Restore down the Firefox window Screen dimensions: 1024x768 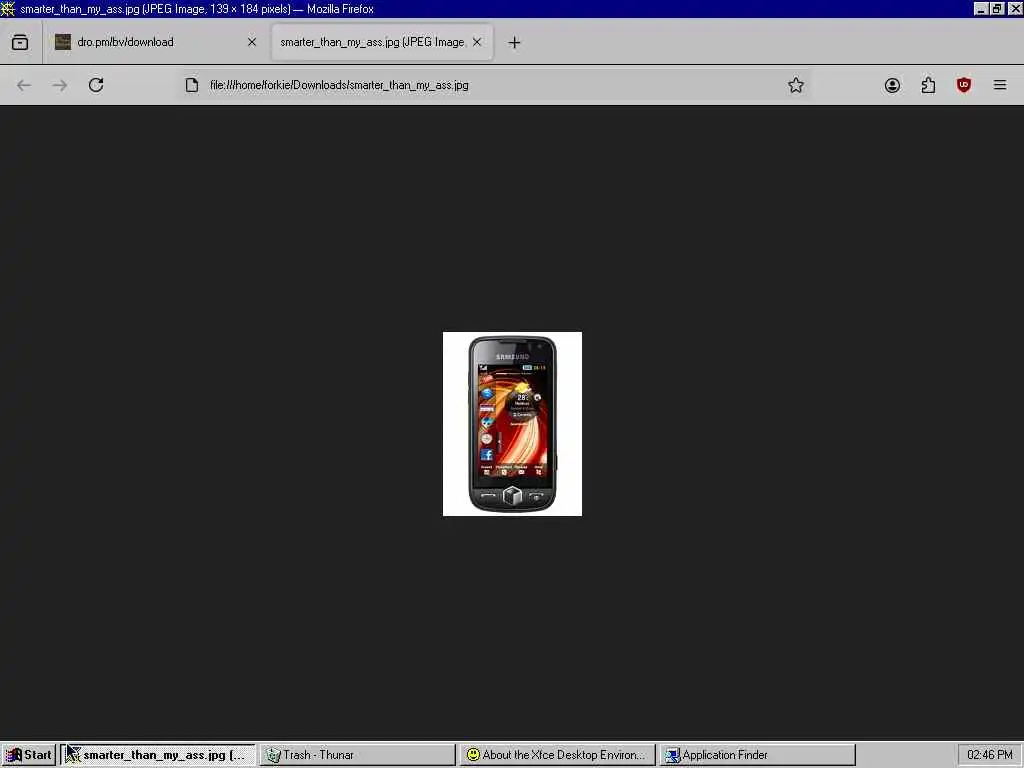pyautogui.click(x=997, y=9)
